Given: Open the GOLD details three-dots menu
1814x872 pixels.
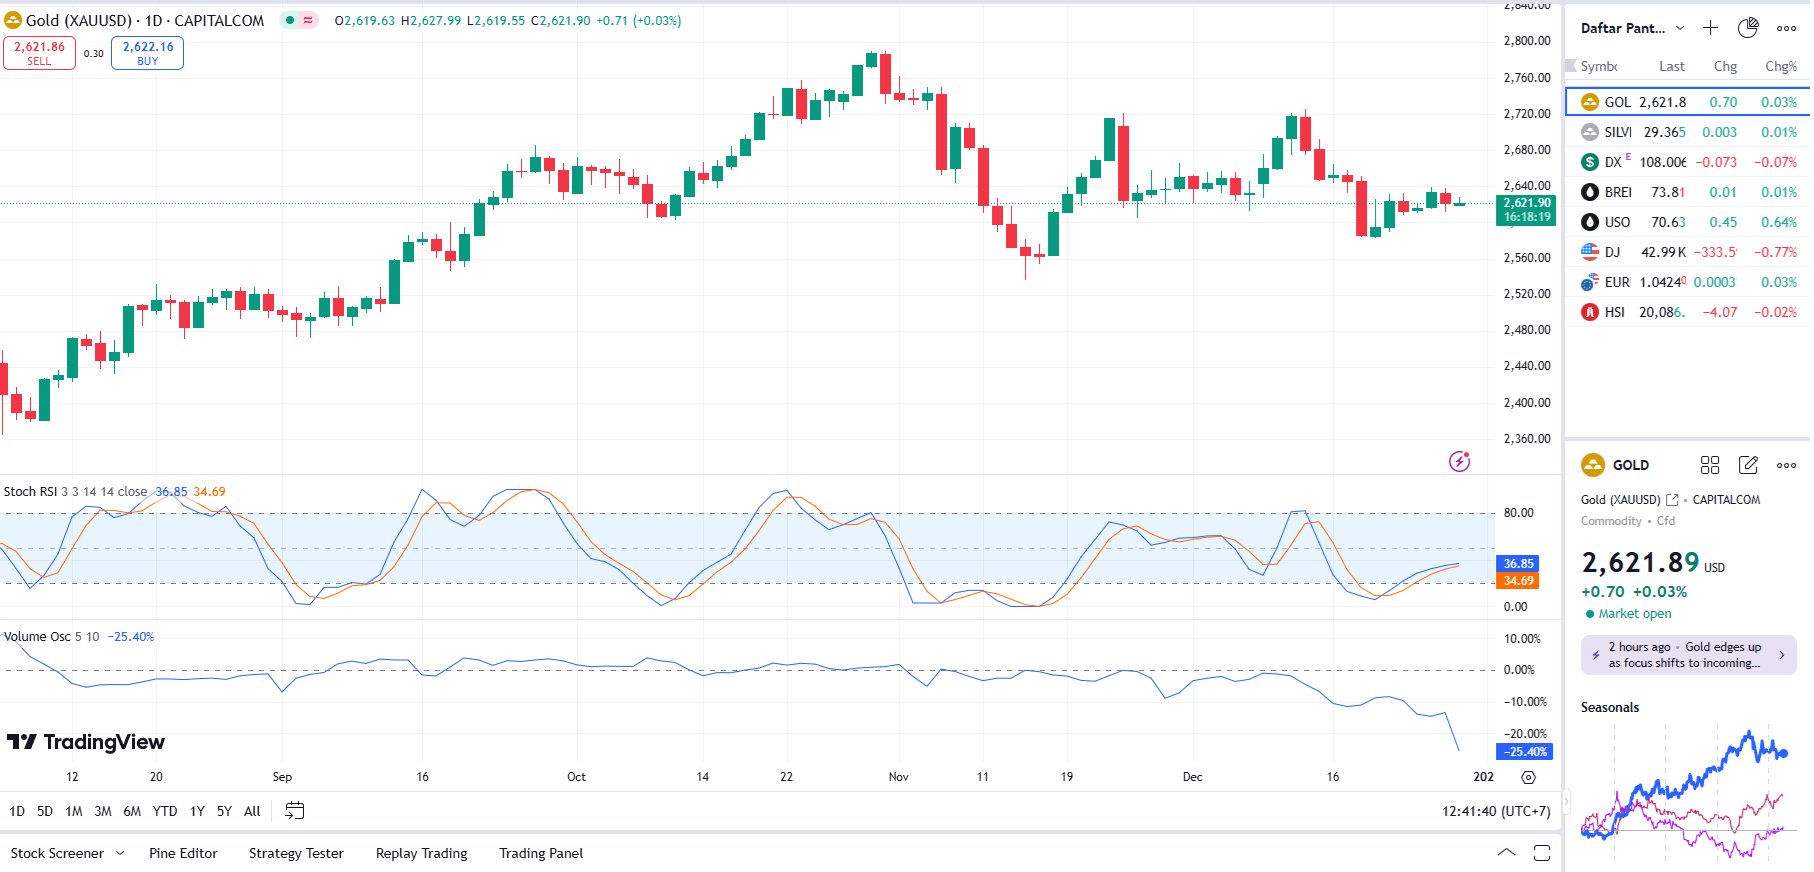Looking at the screenshot, I should tap(1786, 465).
